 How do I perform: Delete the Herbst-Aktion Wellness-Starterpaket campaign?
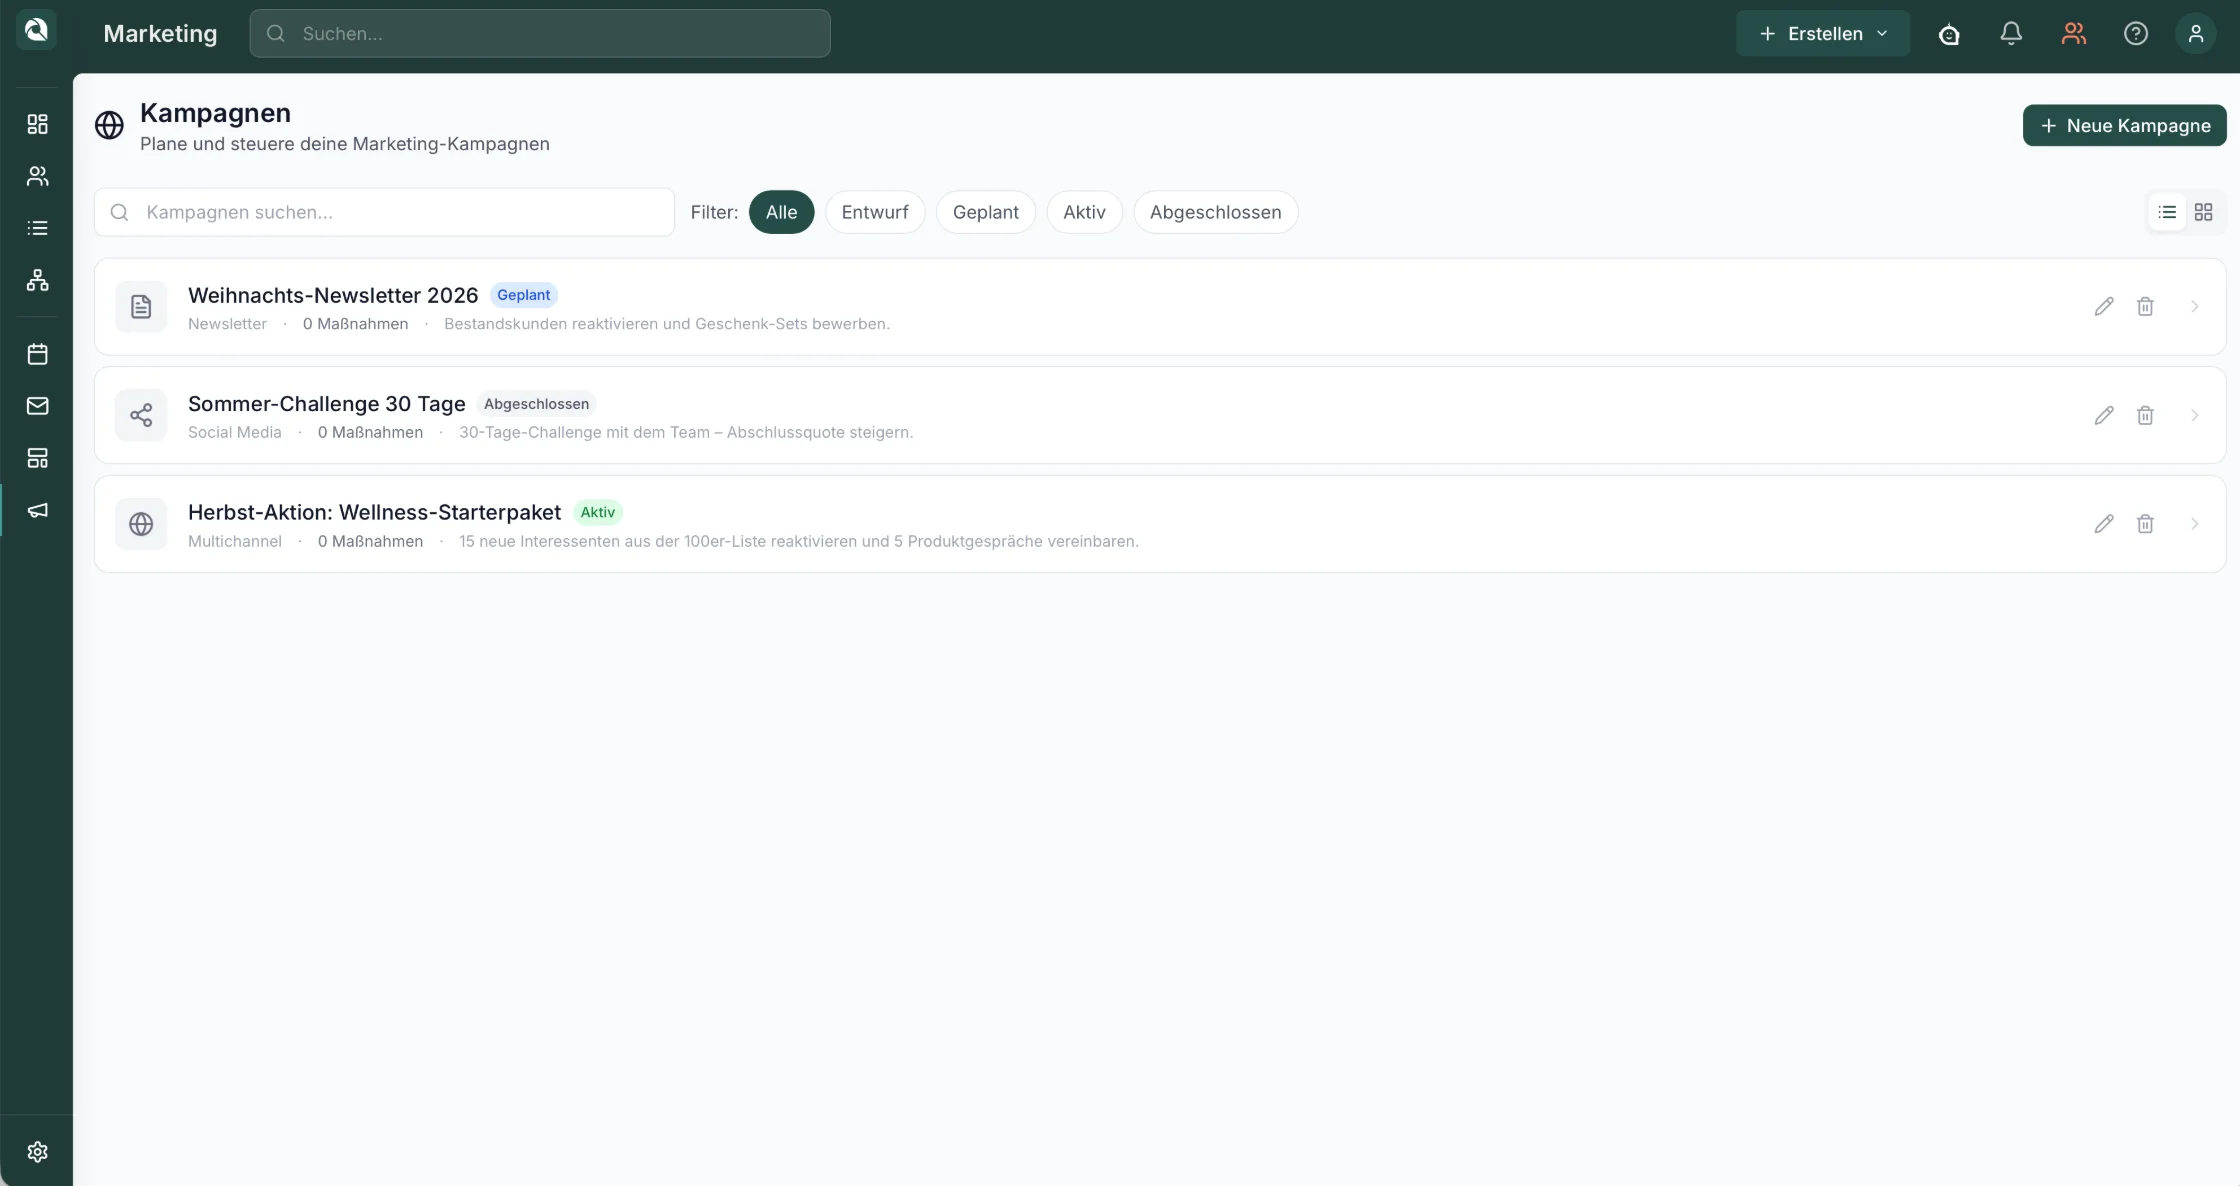[2145, 524]
